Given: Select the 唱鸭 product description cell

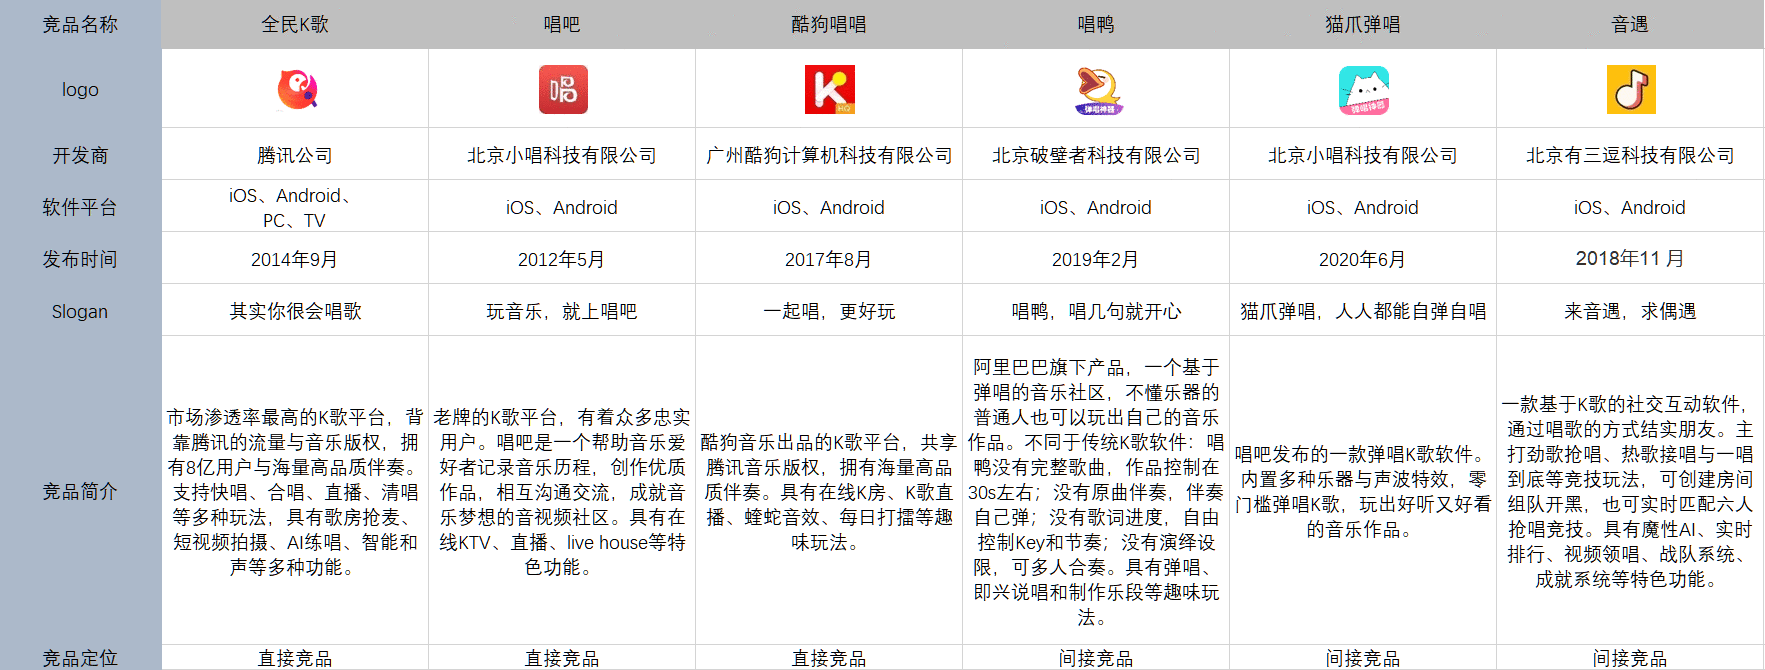Looking at the screenshot, I should coord(1096,491).
